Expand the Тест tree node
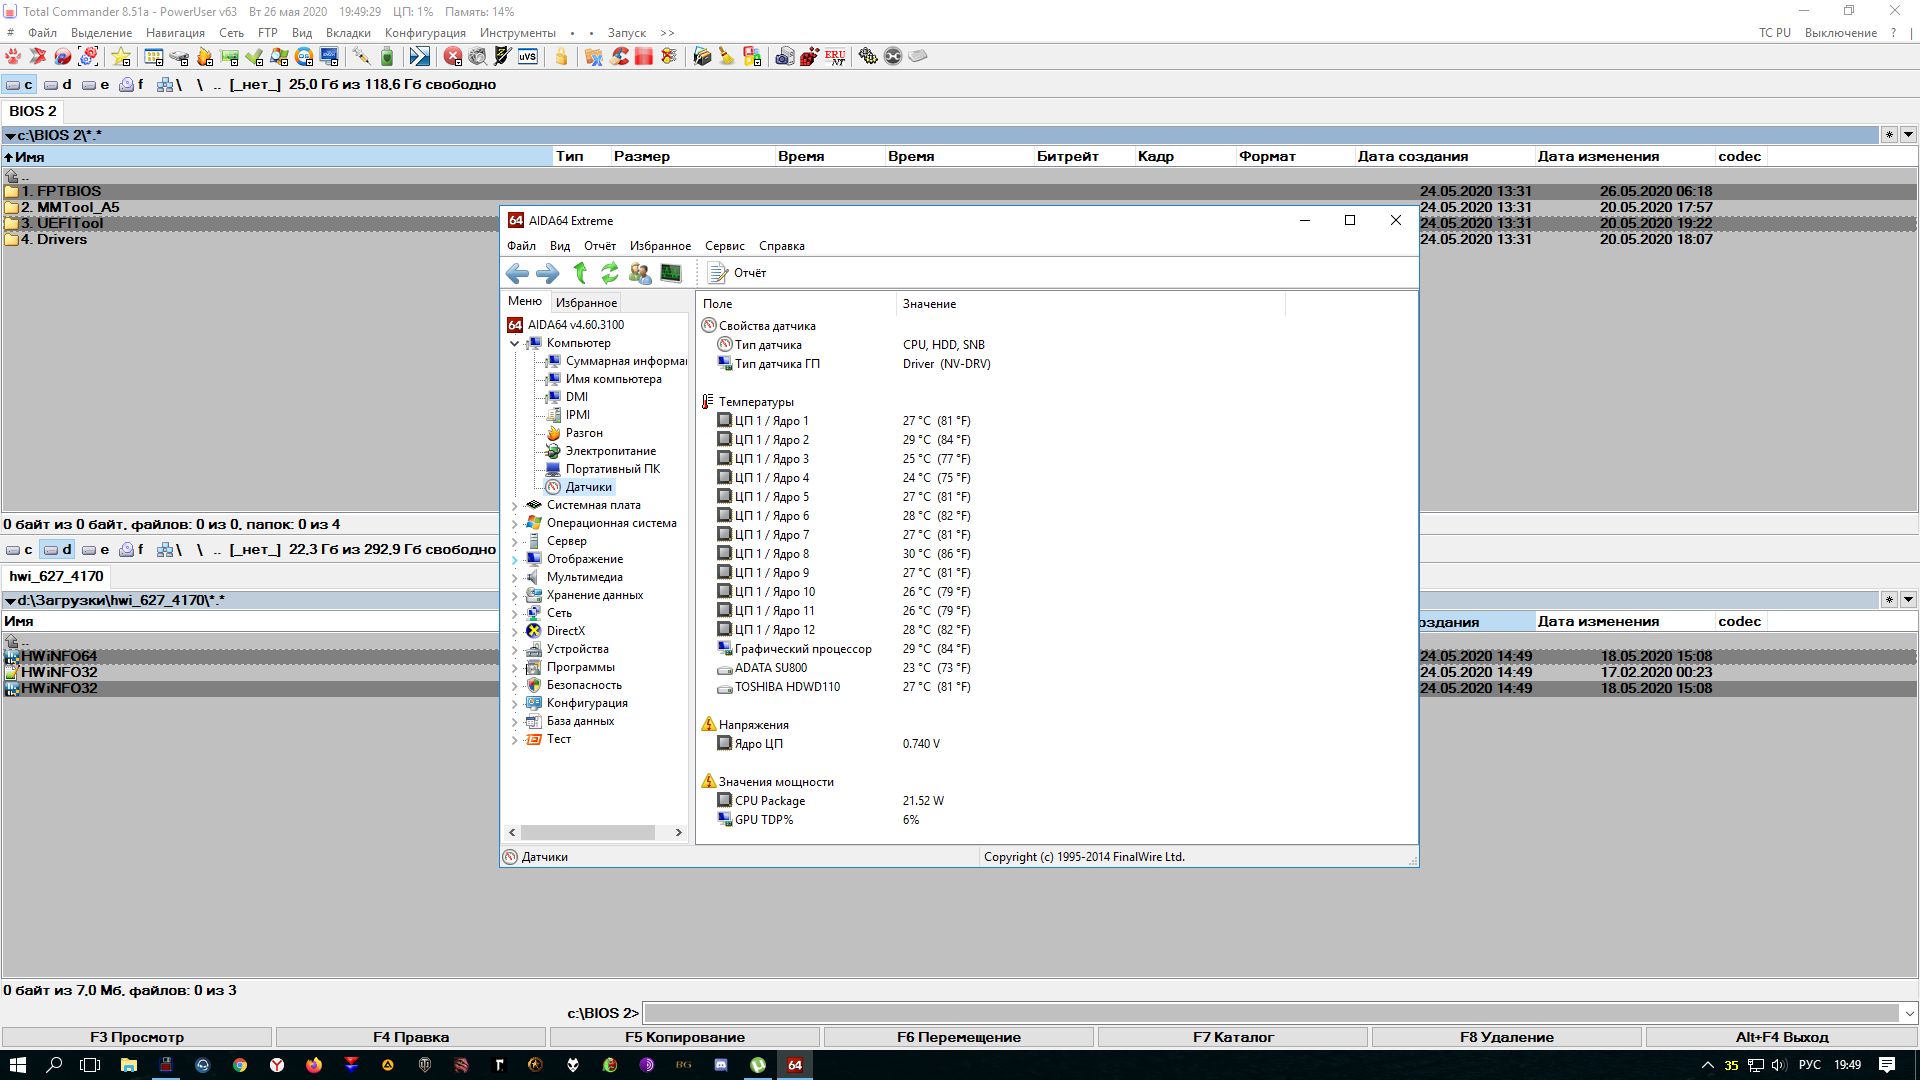The height and width of the screenshot is (1080, 1920). coord(515,740)
